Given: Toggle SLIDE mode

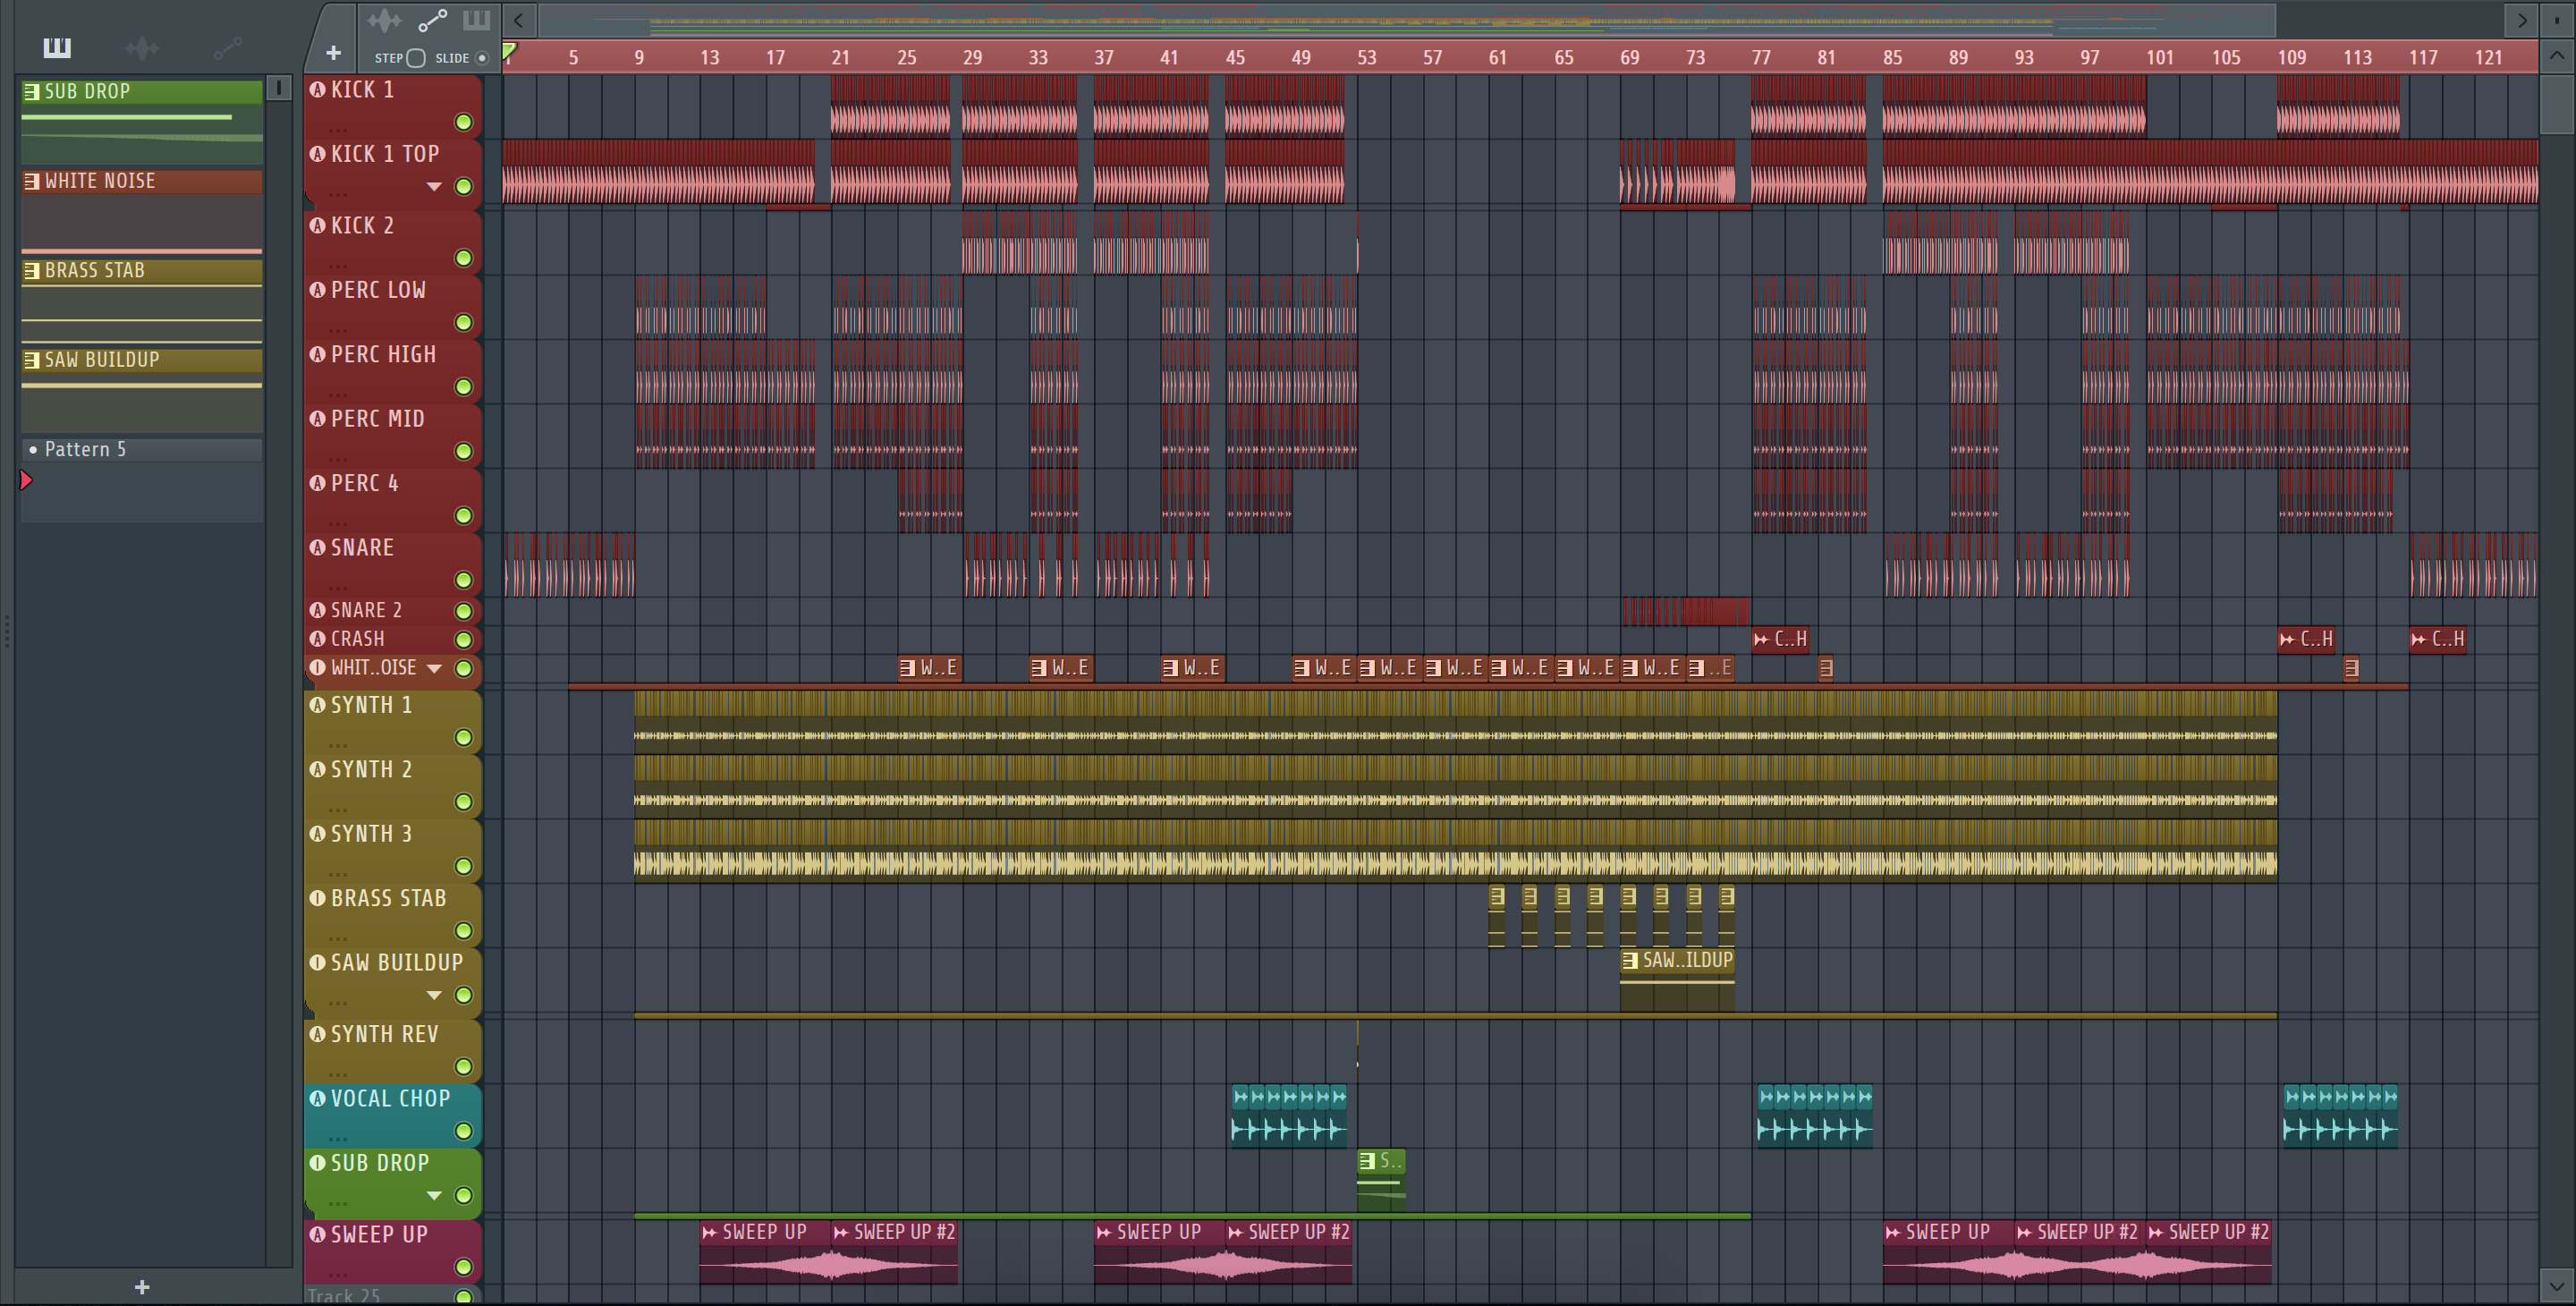Looking at the screenshot, I should 482,58.
